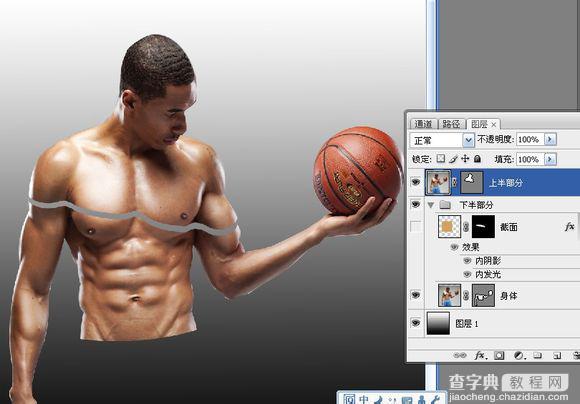Switch to the 路径 tab
This screenshot has width=580, height=404.
pyautogui.click(x=451, y=124)
